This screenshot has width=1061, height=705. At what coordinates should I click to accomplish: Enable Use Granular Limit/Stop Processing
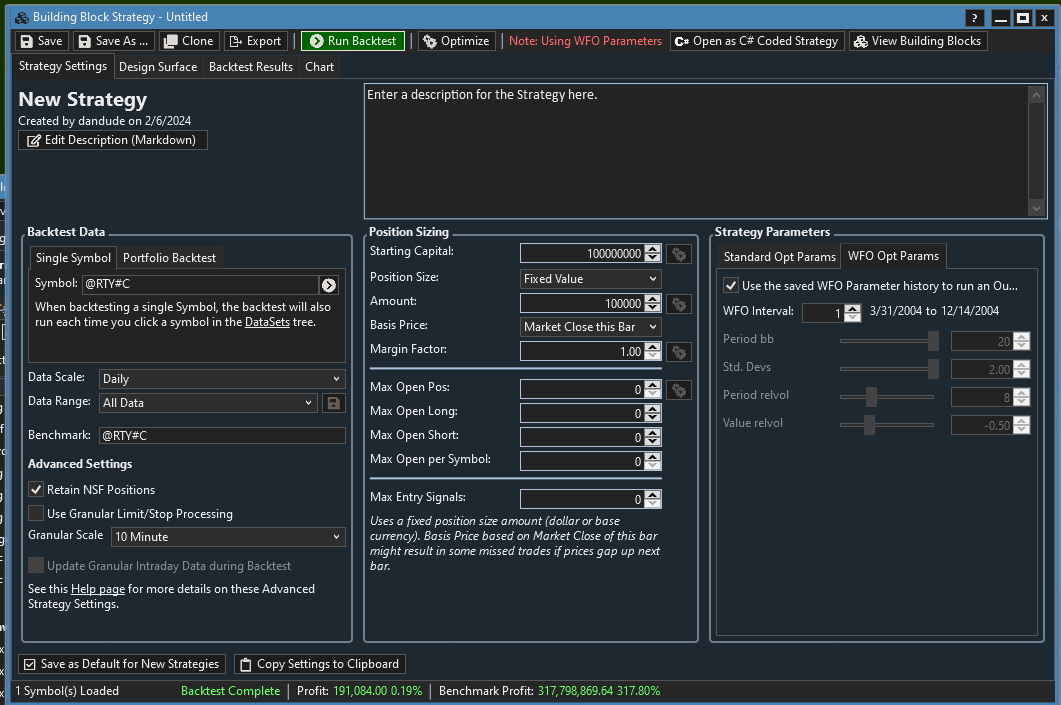pyautogui.click(x=36, y=514)
